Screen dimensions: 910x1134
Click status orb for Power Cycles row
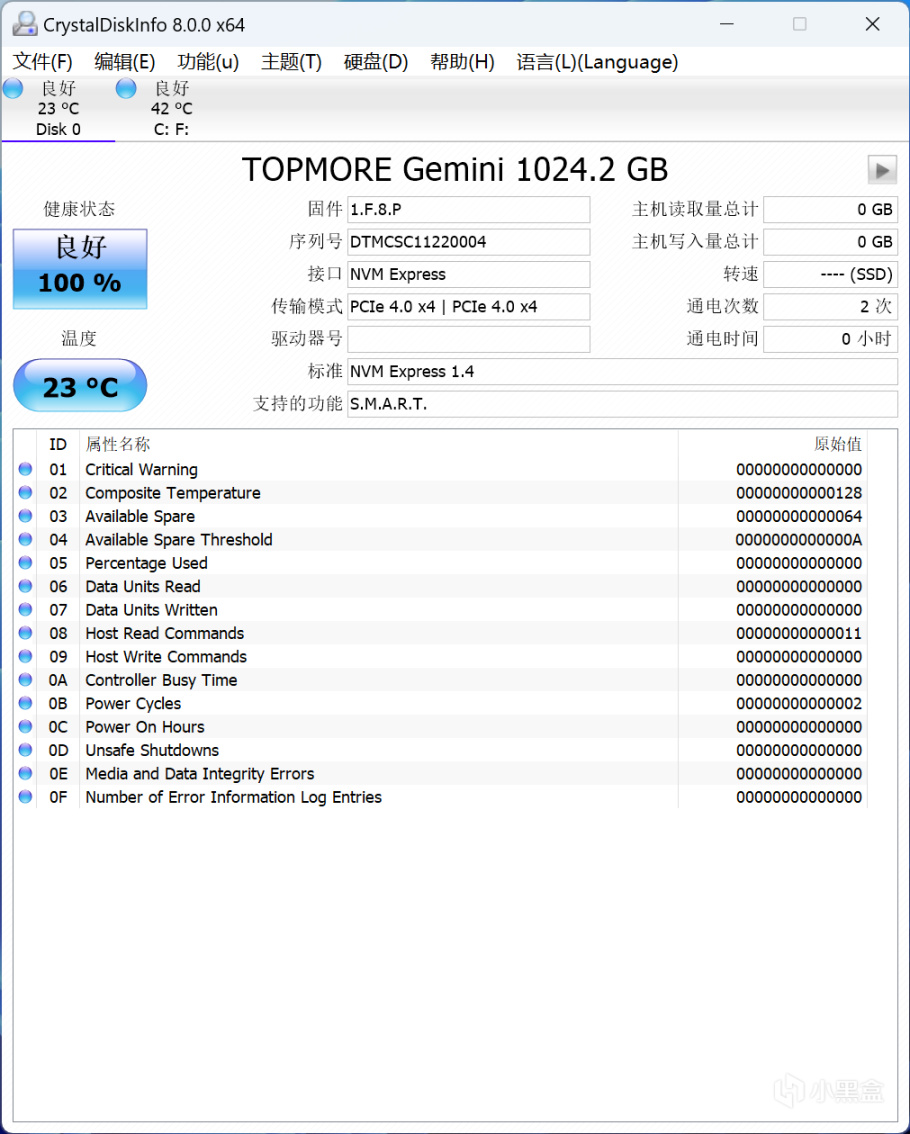pyautogui.click(x=25, y=703)
